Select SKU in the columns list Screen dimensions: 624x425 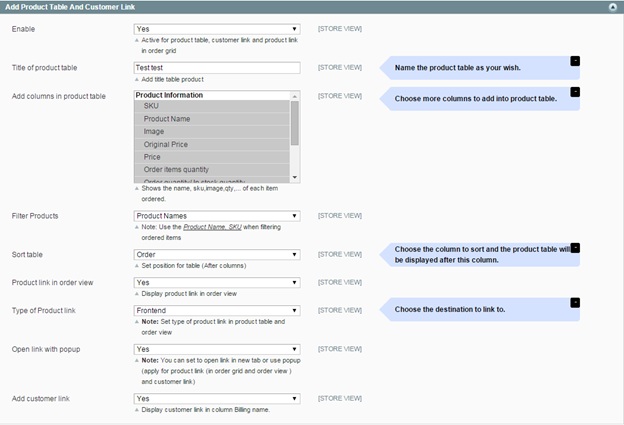pyautogui.click(x=212, y=106)
